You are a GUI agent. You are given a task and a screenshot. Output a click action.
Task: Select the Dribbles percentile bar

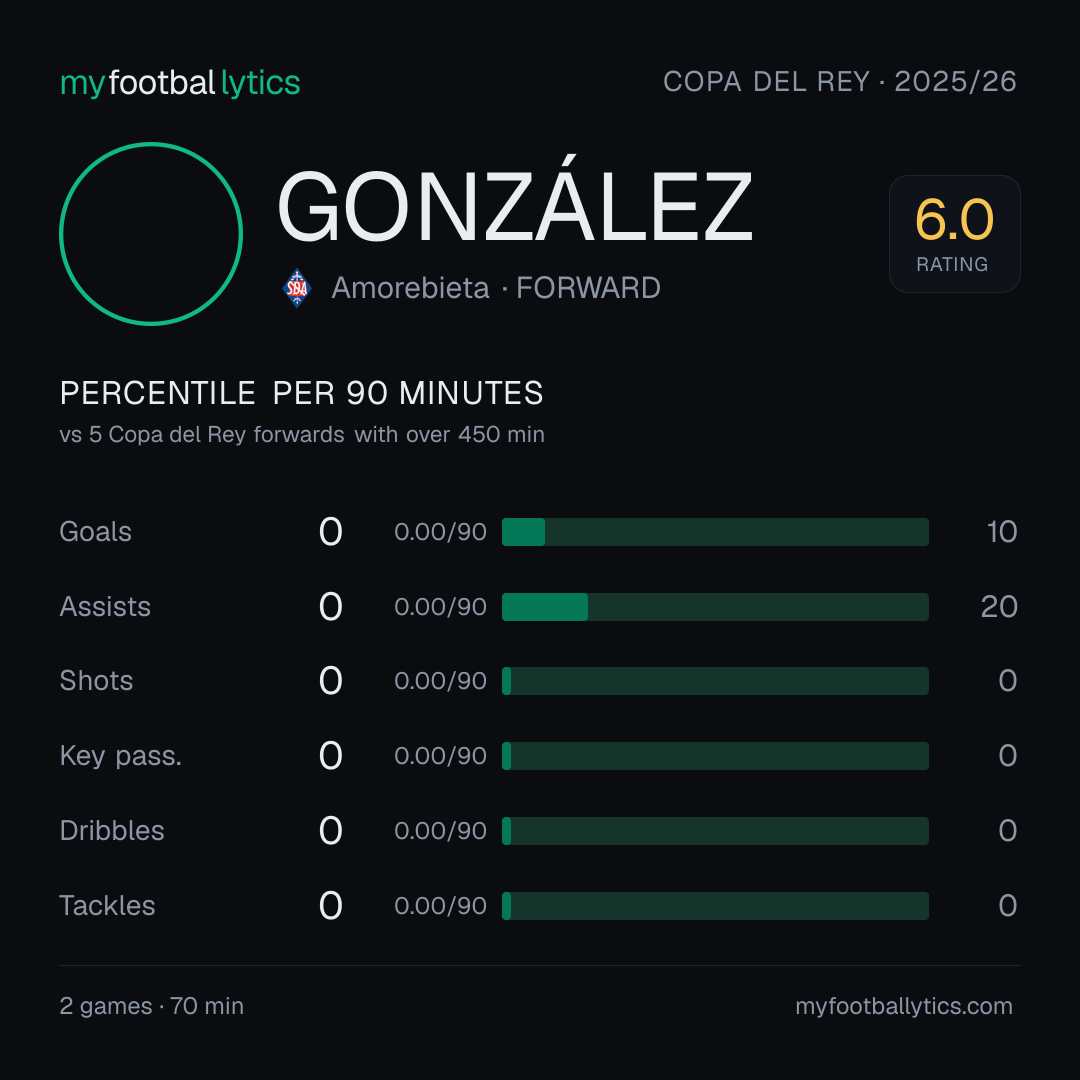715,831
